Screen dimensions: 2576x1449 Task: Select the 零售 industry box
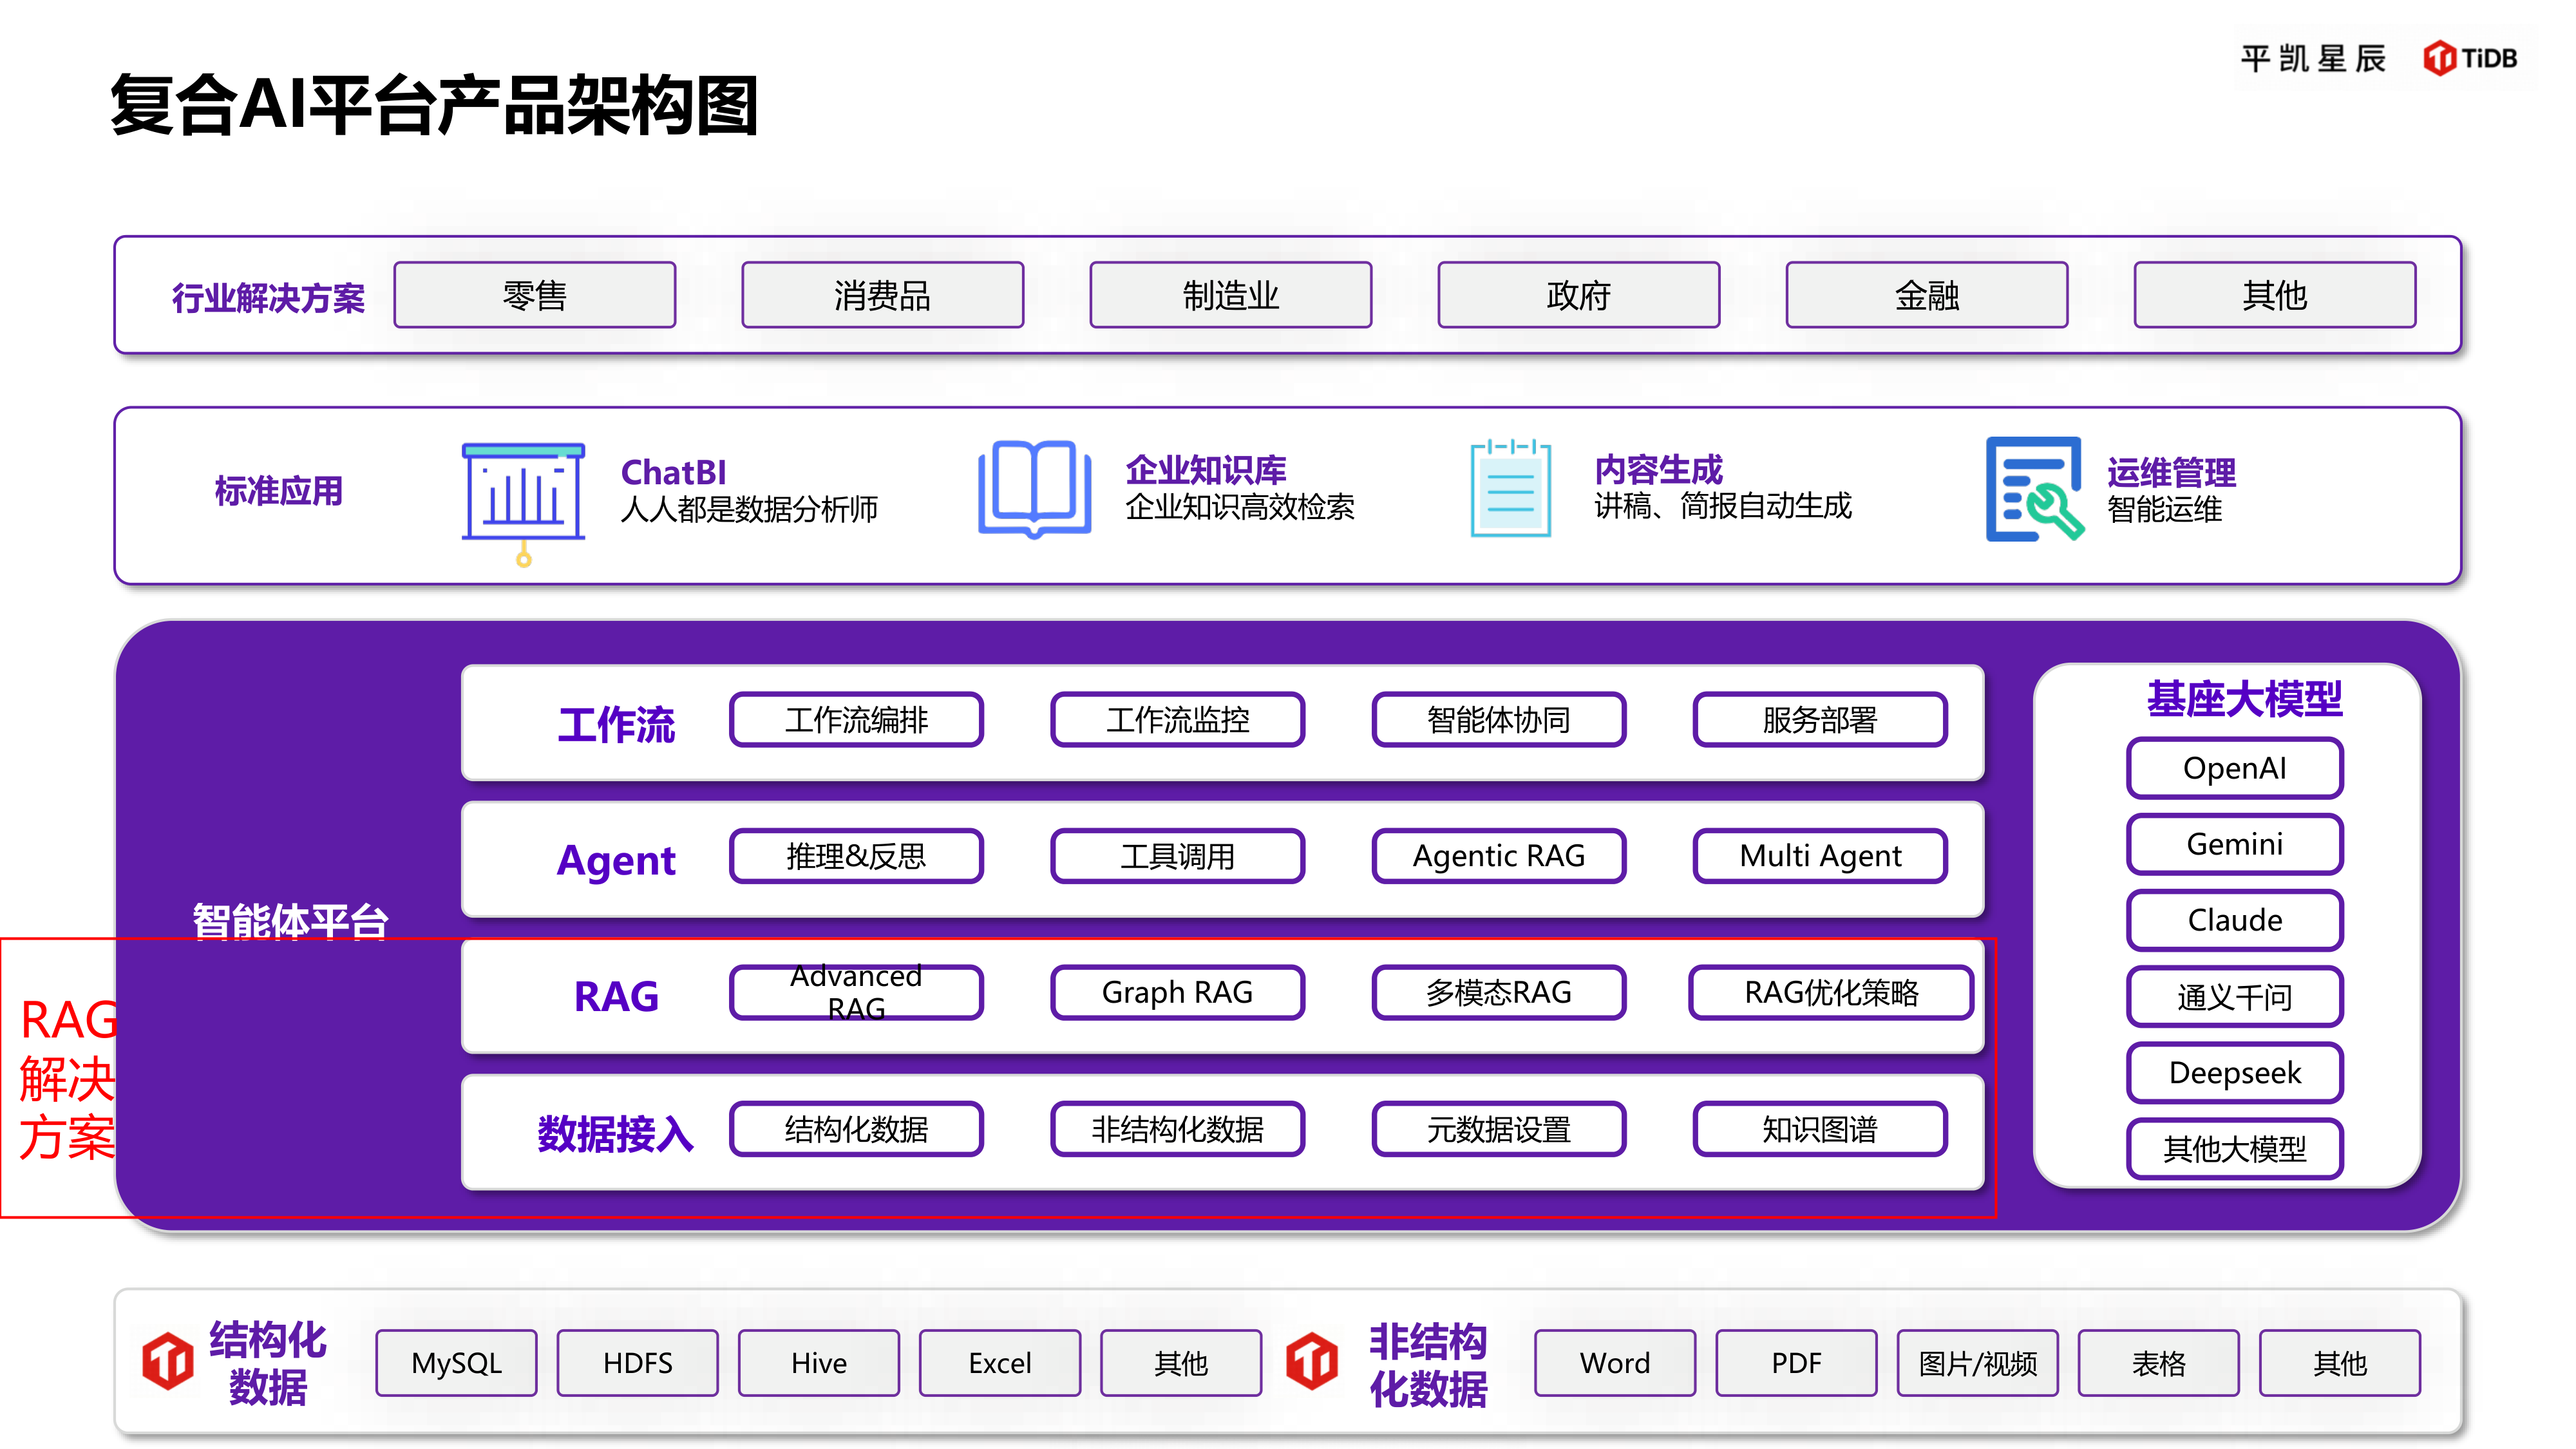535,295
